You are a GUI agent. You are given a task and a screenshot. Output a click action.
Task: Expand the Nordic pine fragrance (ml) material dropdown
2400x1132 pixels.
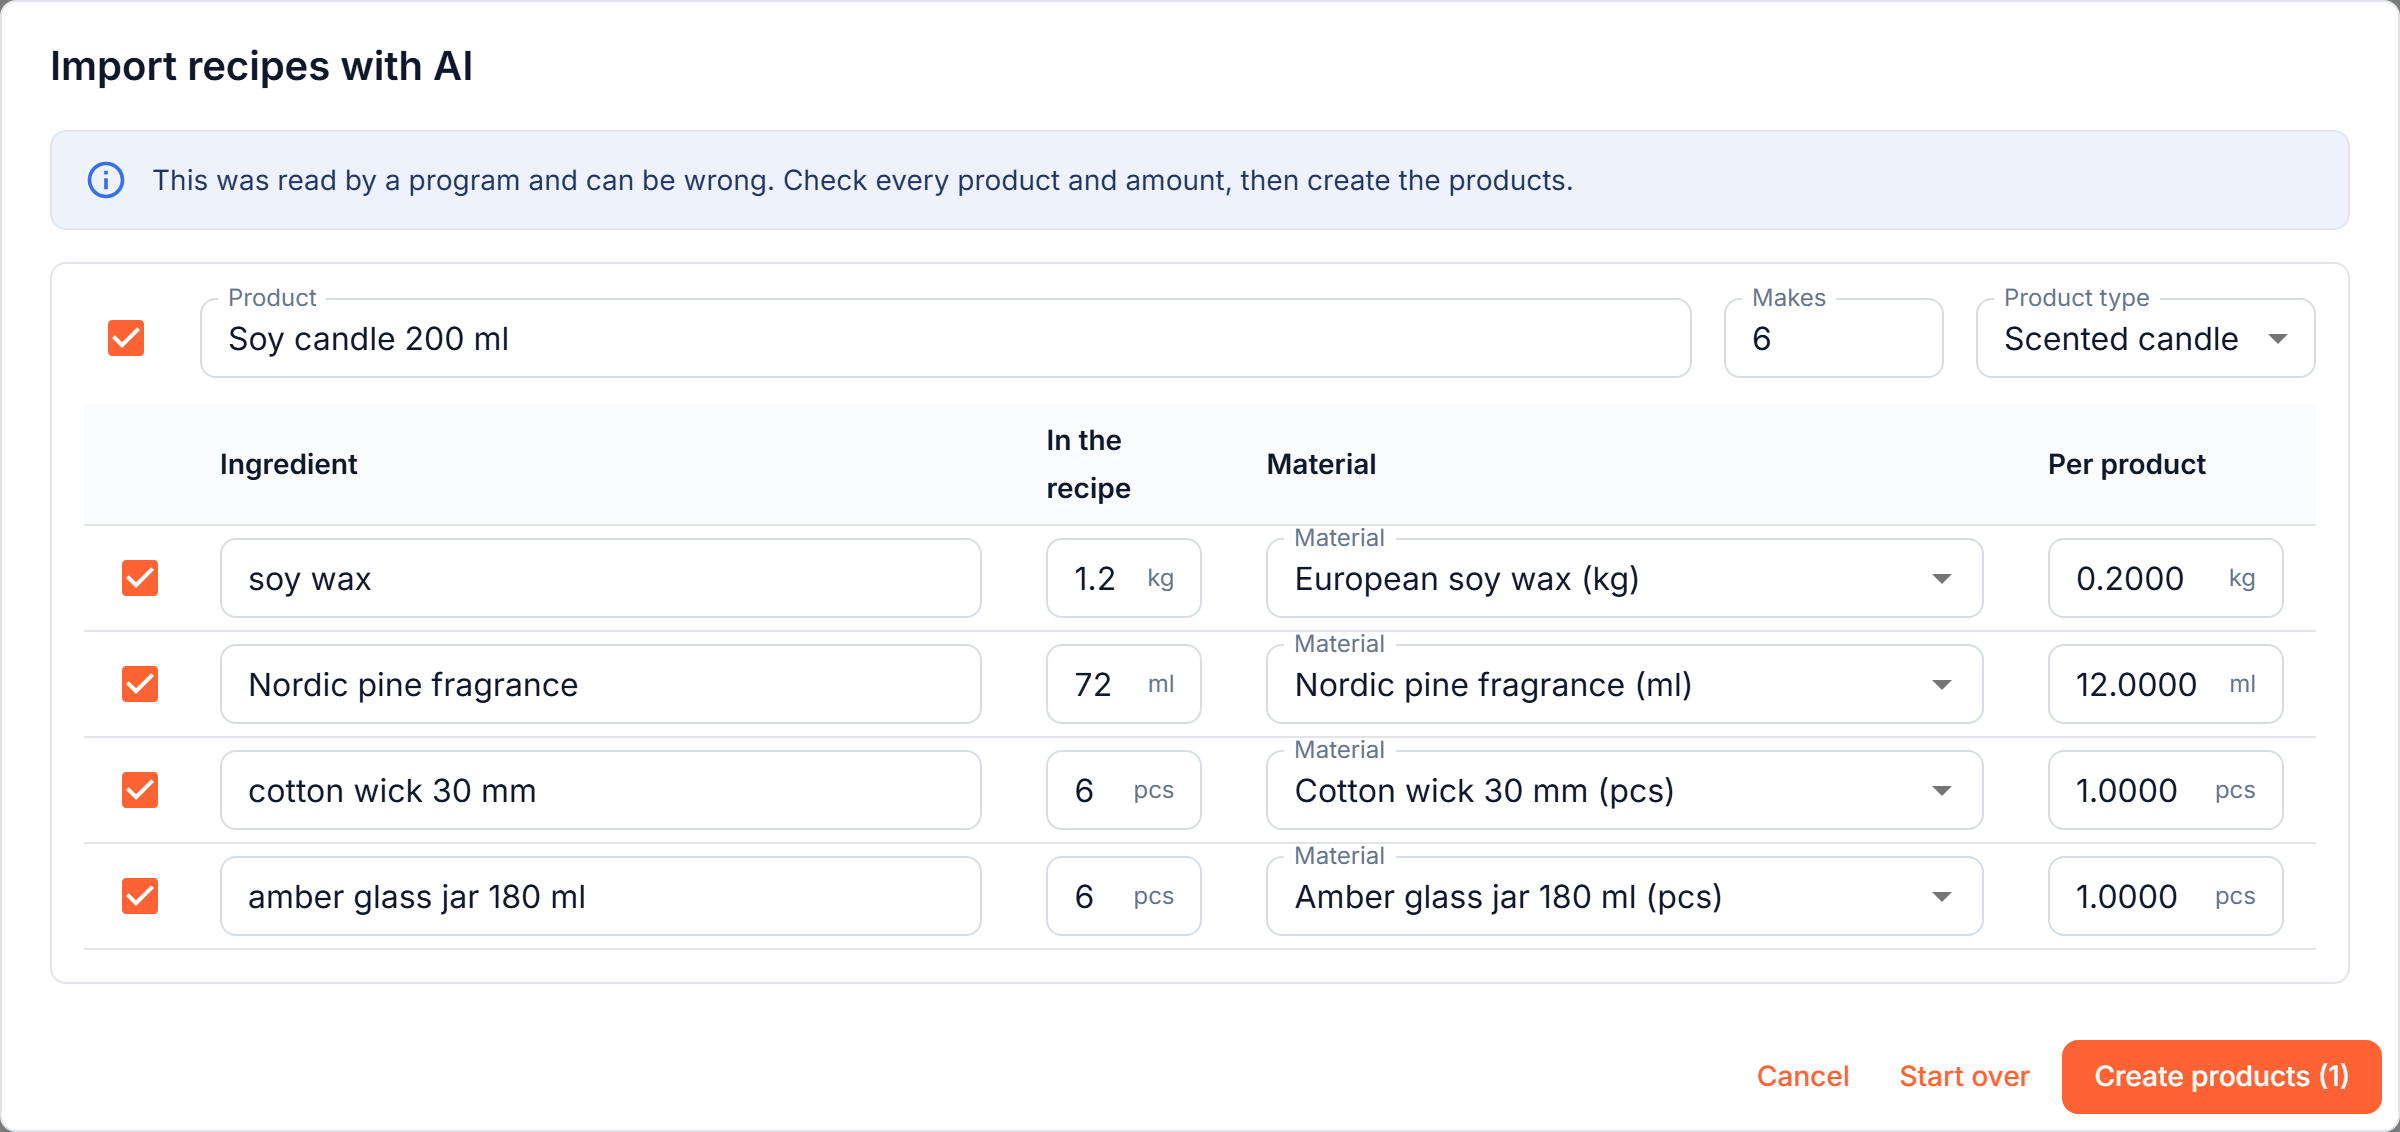(x=1624, y=684)
